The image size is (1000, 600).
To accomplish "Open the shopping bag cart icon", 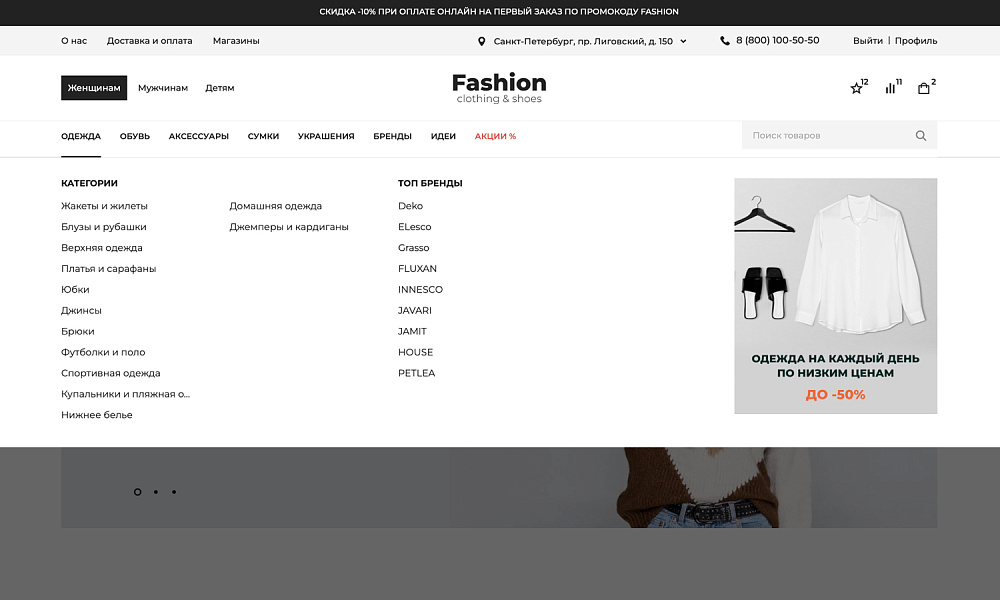I will 925,88.
